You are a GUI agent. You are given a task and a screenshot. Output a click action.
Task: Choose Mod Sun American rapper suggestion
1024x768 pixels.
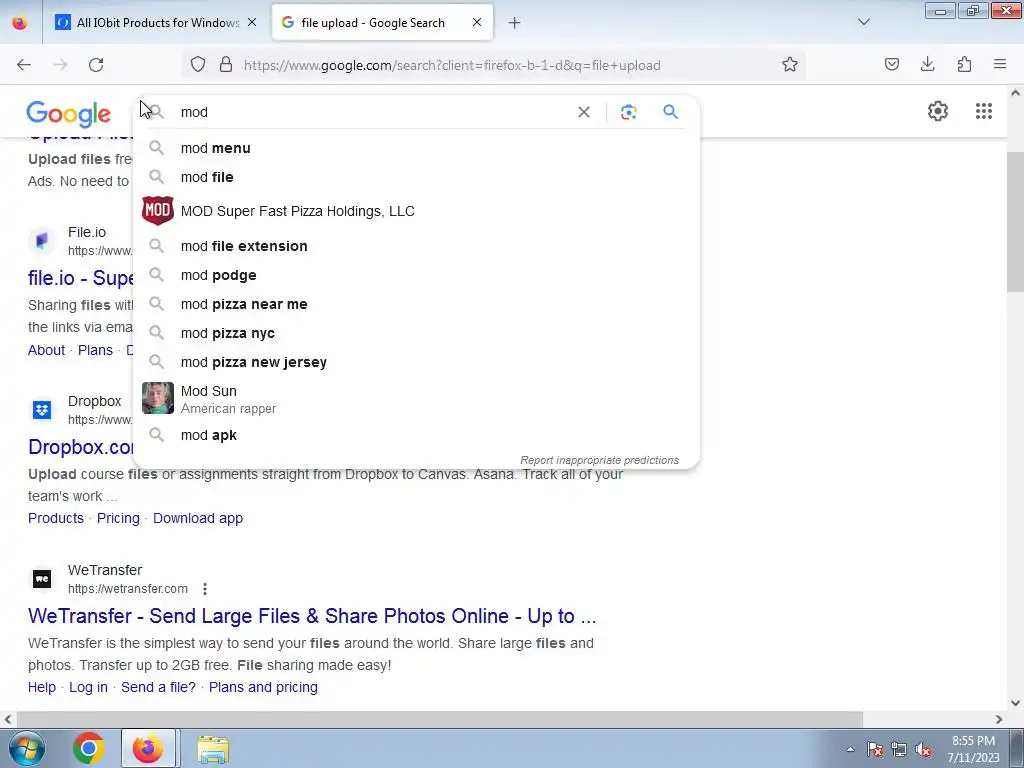coord(416,398)
